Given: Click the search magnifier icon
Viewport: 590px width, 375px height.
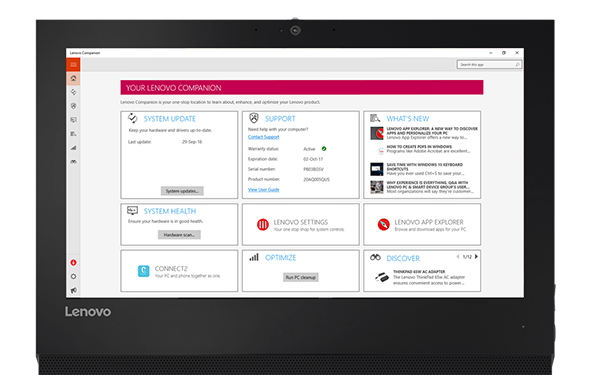Looking at the screenshot, I should 517,65.
